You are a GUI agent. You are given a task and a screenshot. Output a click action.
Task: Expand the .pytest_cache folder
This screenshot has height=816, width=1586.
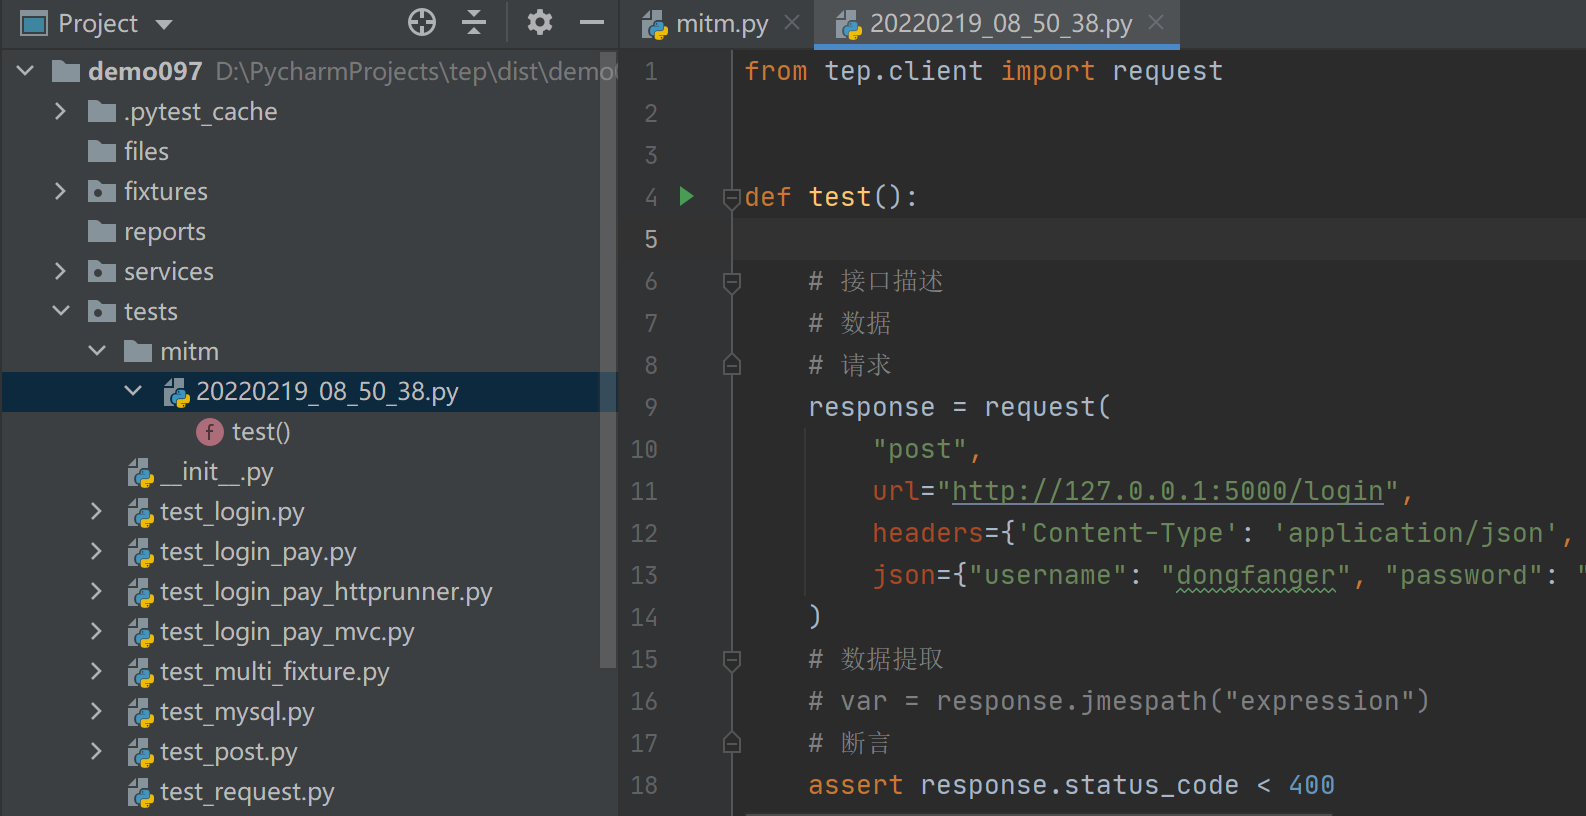point(60,111)
